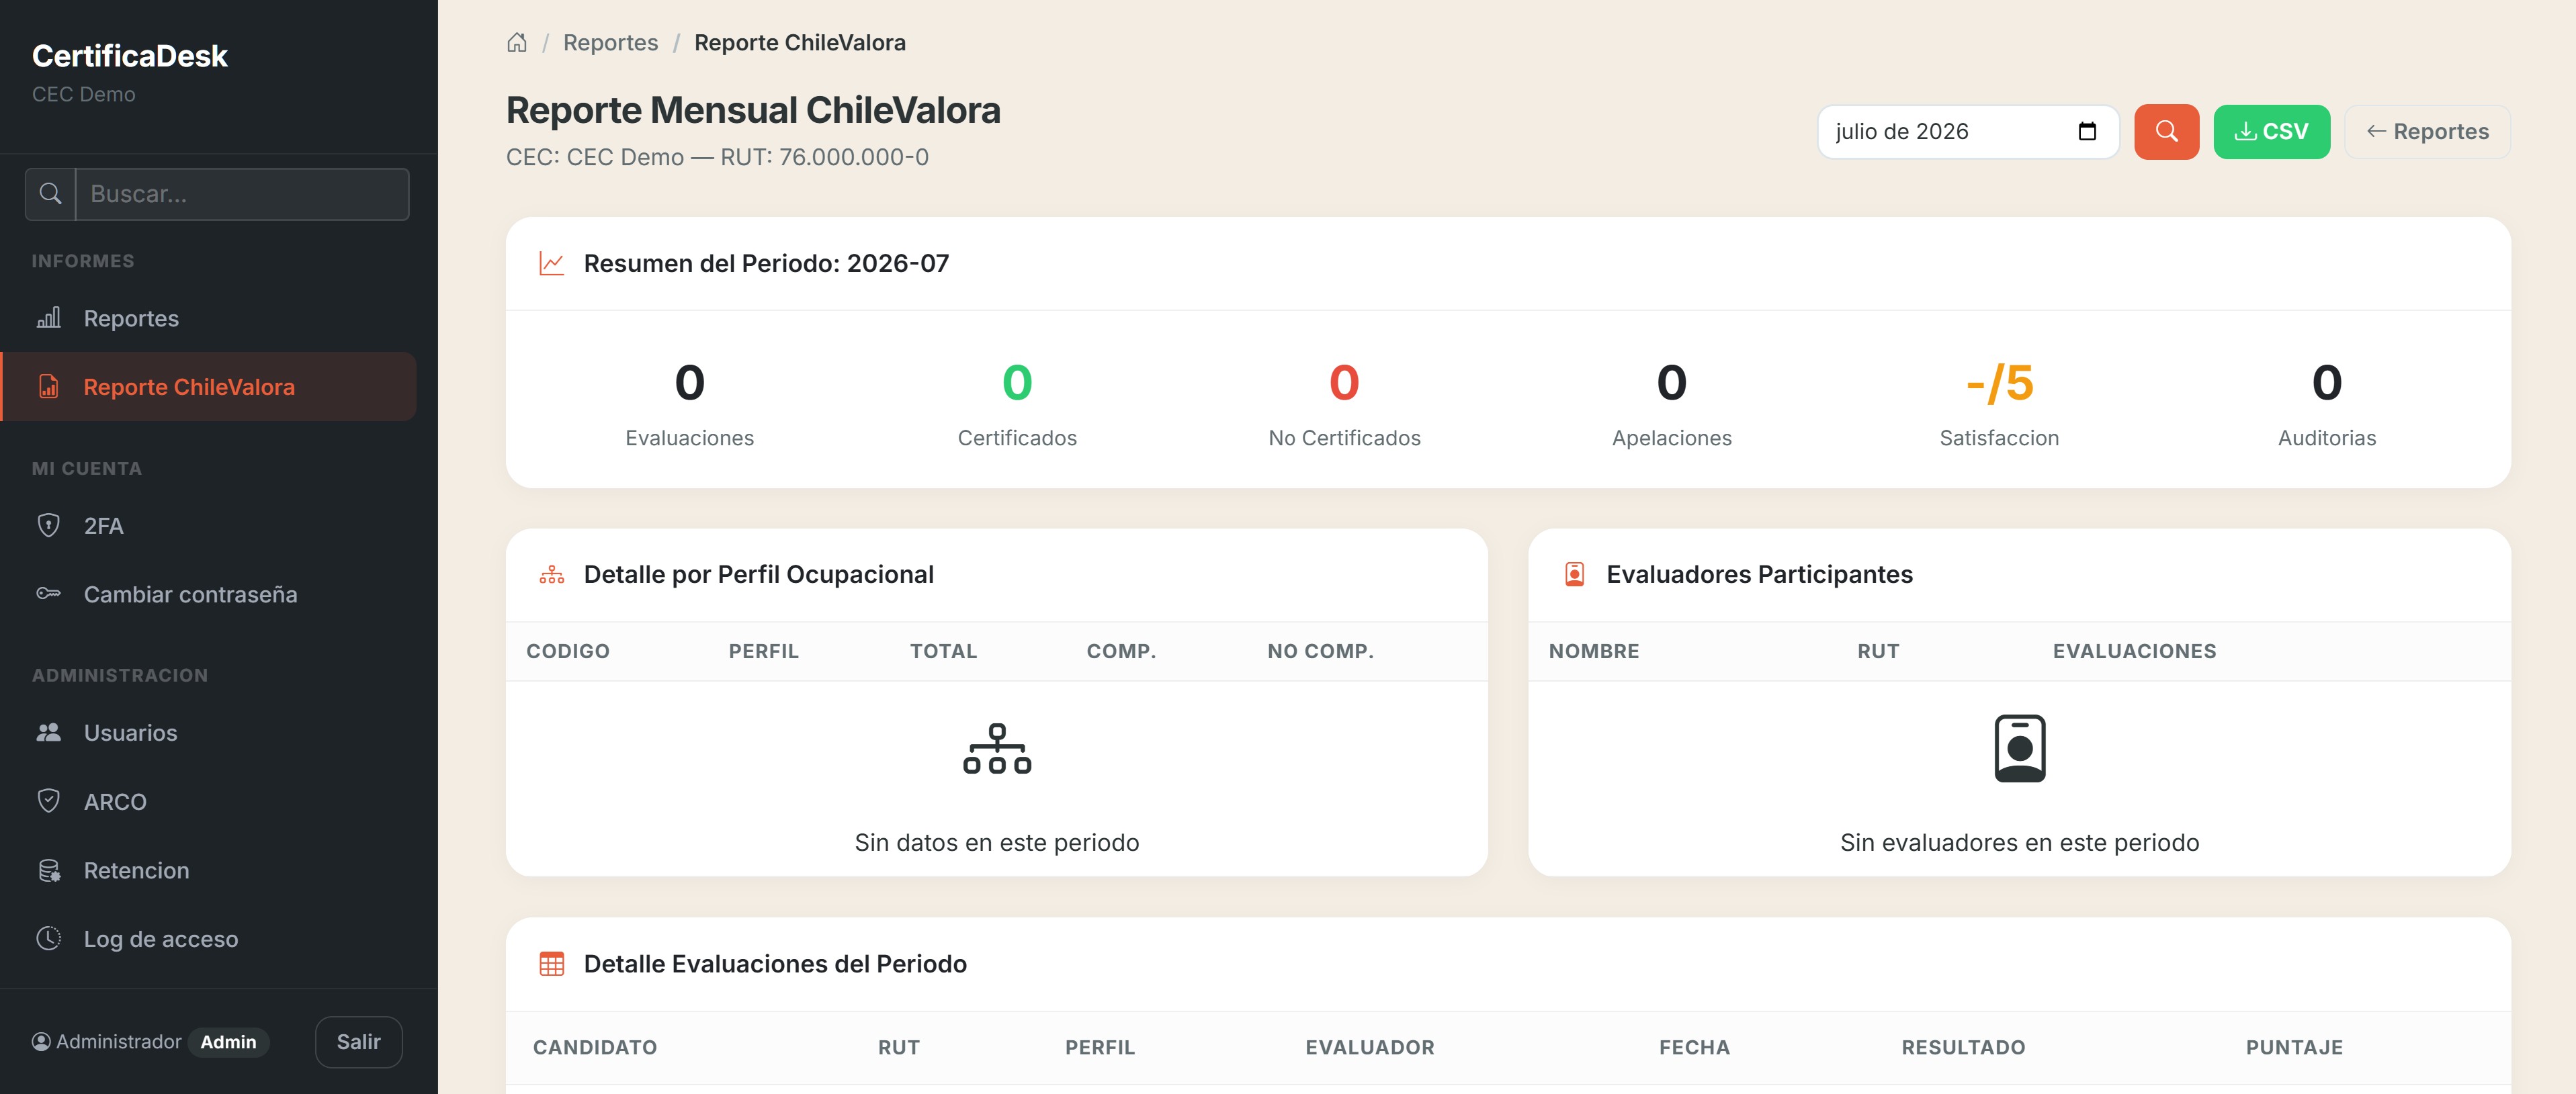Viewport: 2576px width, 1094px height.
Task: Click the FECHA column header
Action: click(1694, 1048)
